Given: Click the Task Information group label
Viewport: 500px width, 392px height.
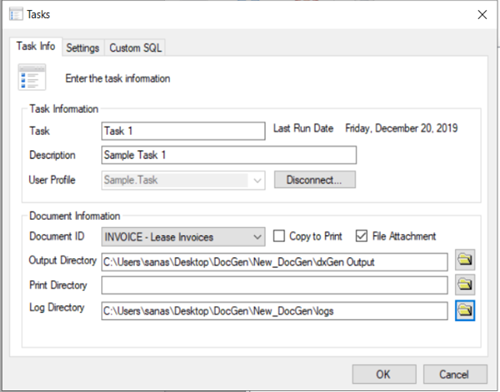Looking at the screenshot, I should click(x=64, y=109).
